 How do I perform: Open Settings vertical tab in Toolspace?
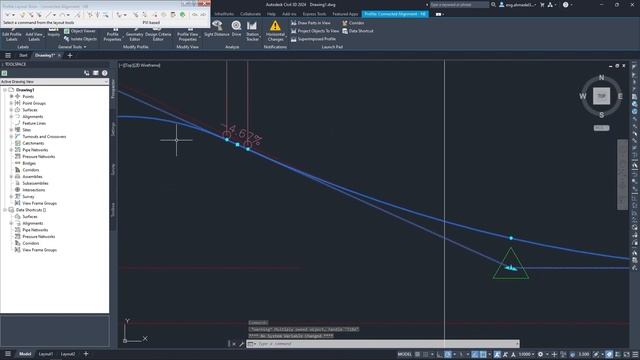tap(113, 129)
